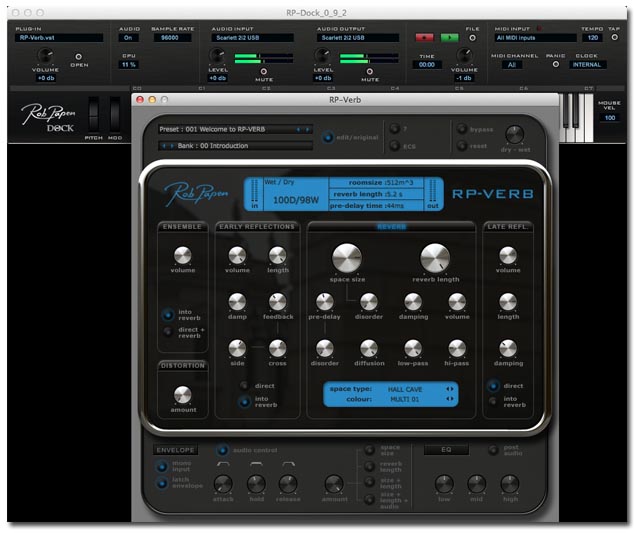Click the ENVELOPE section button

175,450
